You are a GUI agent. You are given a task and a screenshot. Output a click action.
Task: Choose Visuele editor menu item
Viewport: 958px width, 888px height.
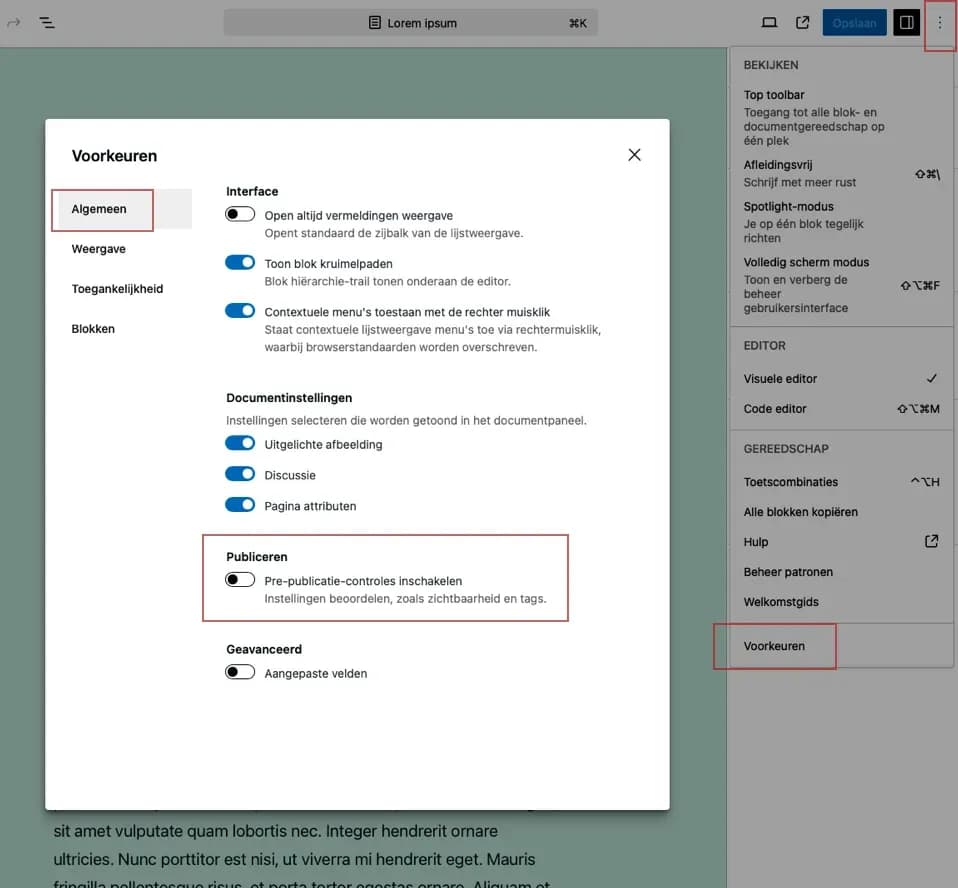(x=841, y=378)
